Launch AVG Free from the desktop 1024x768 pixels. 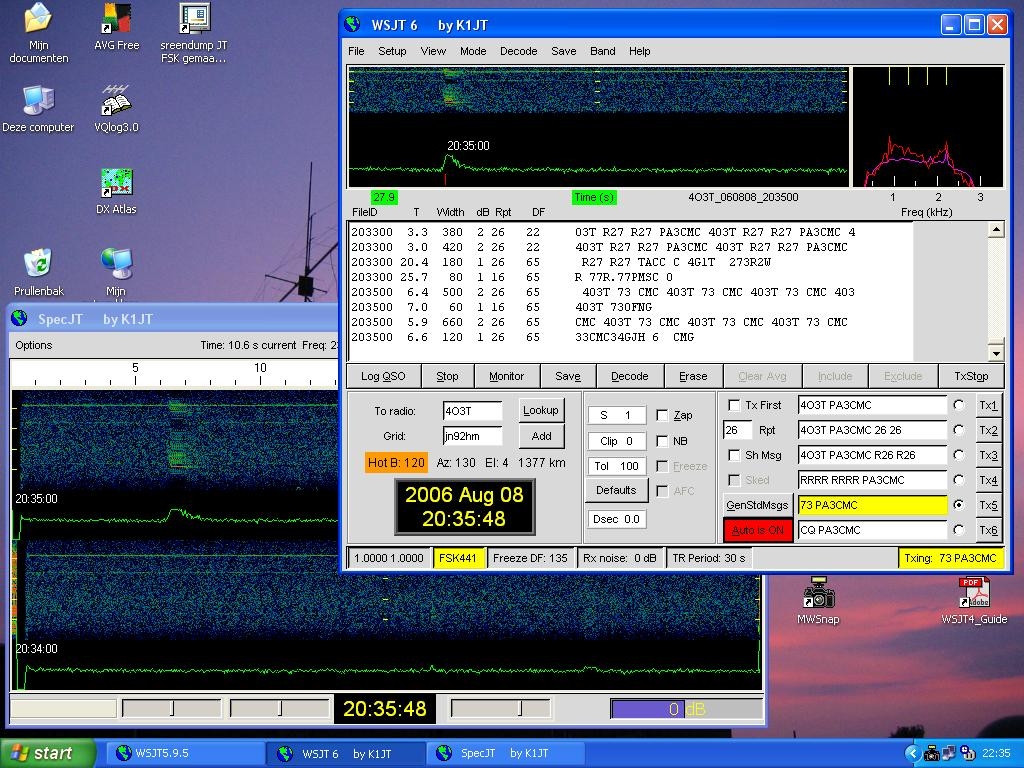tap(116, 27)
